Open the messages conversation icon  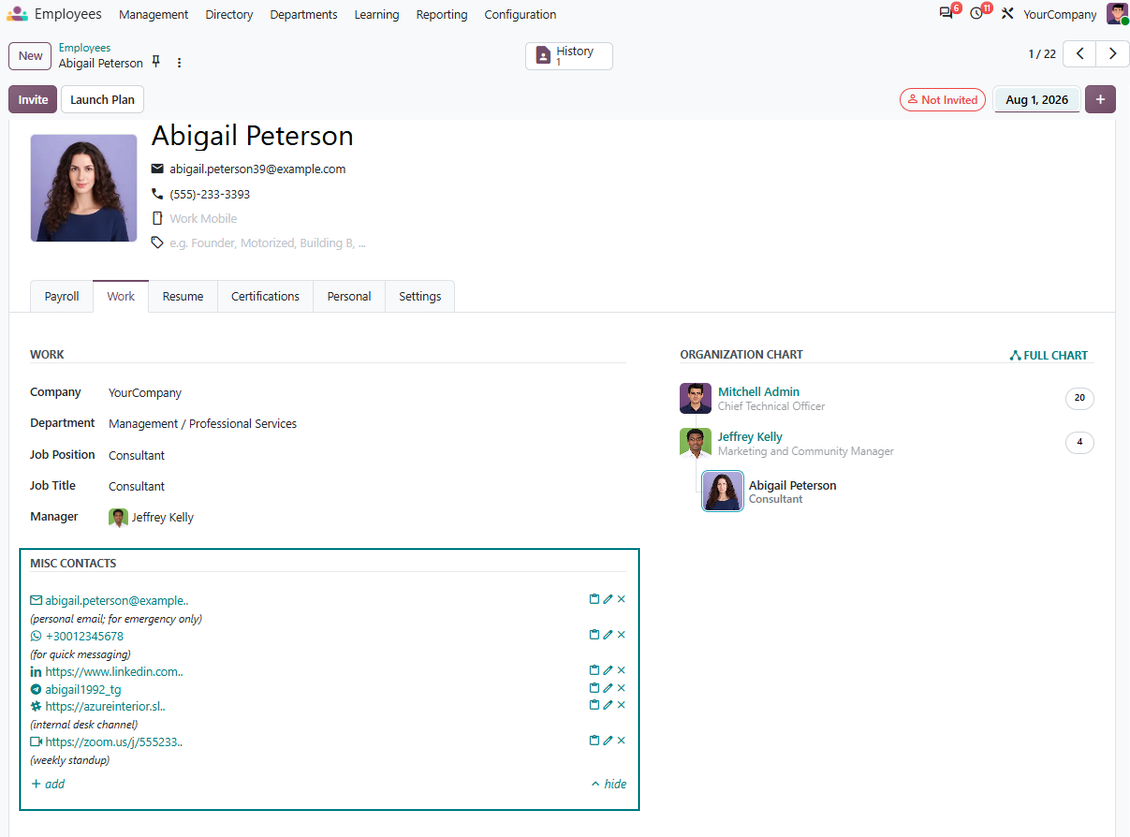click(946, 13)
